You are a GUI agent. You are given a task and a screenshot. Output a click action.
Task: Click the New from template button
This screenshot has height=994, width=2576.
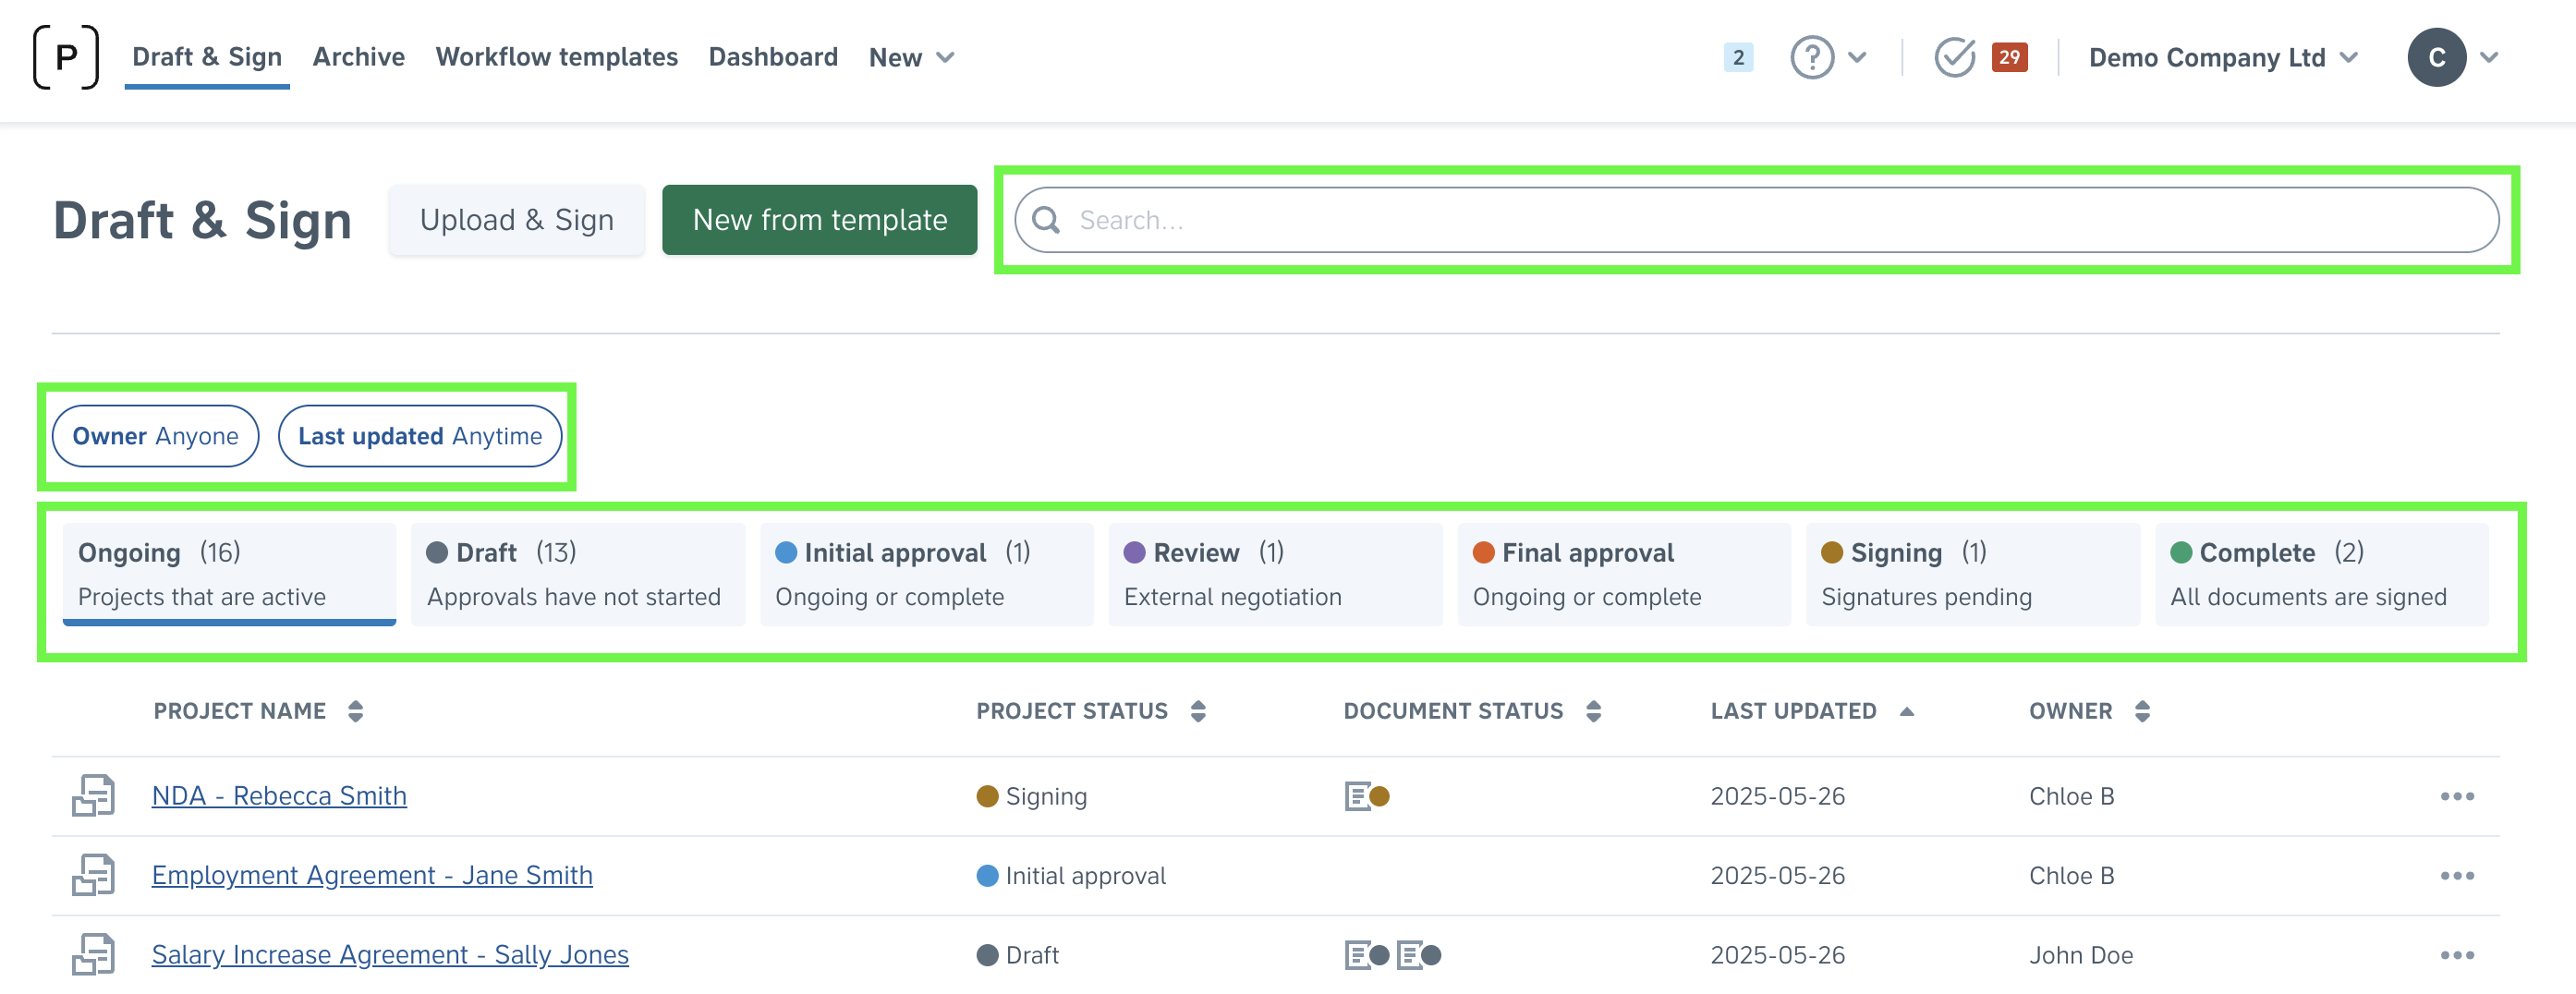(x=819, y=220)
